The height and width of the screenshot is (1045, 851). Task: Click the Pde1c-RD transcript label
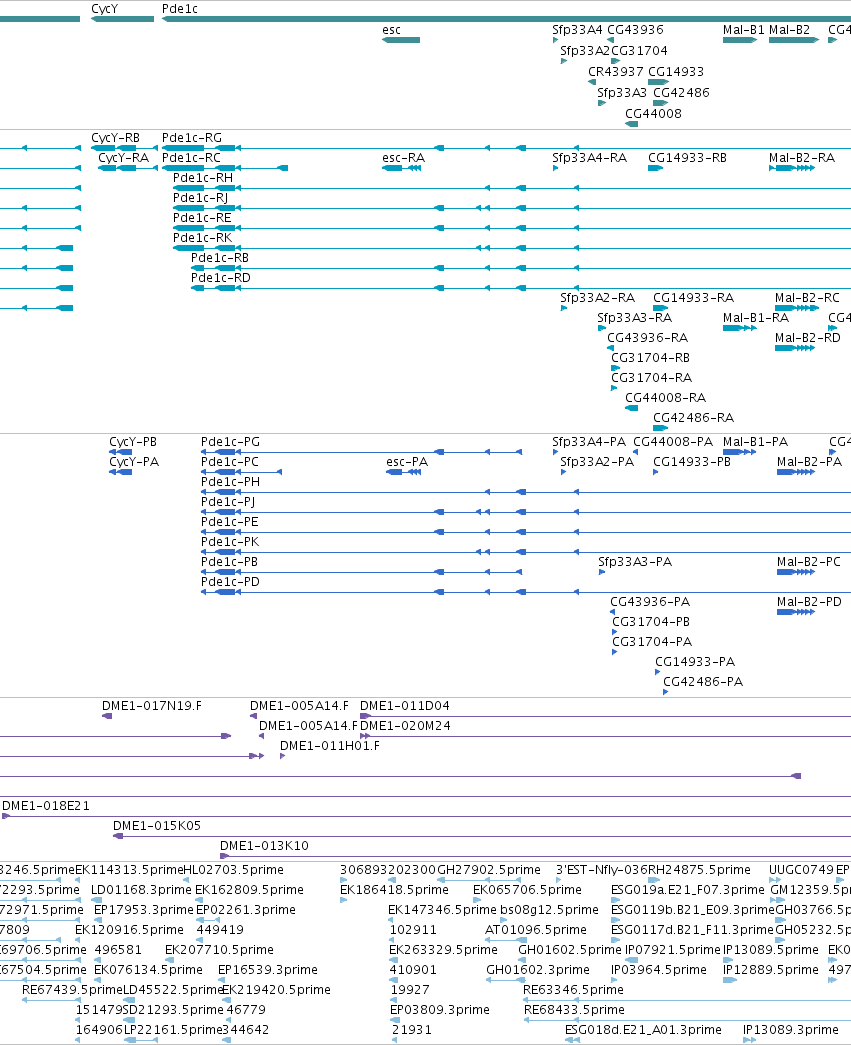[221, 277]
